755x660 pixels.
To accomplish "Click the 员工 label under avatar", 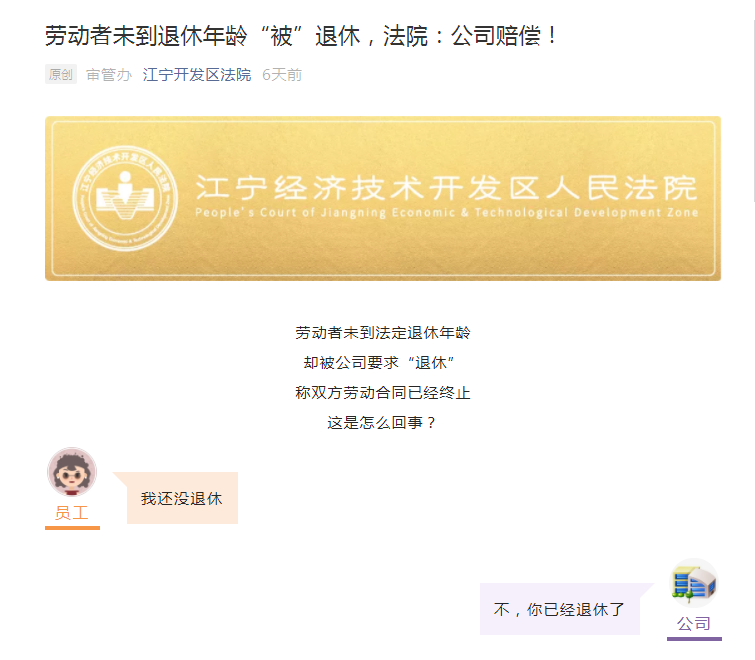I will coord(72,513).
